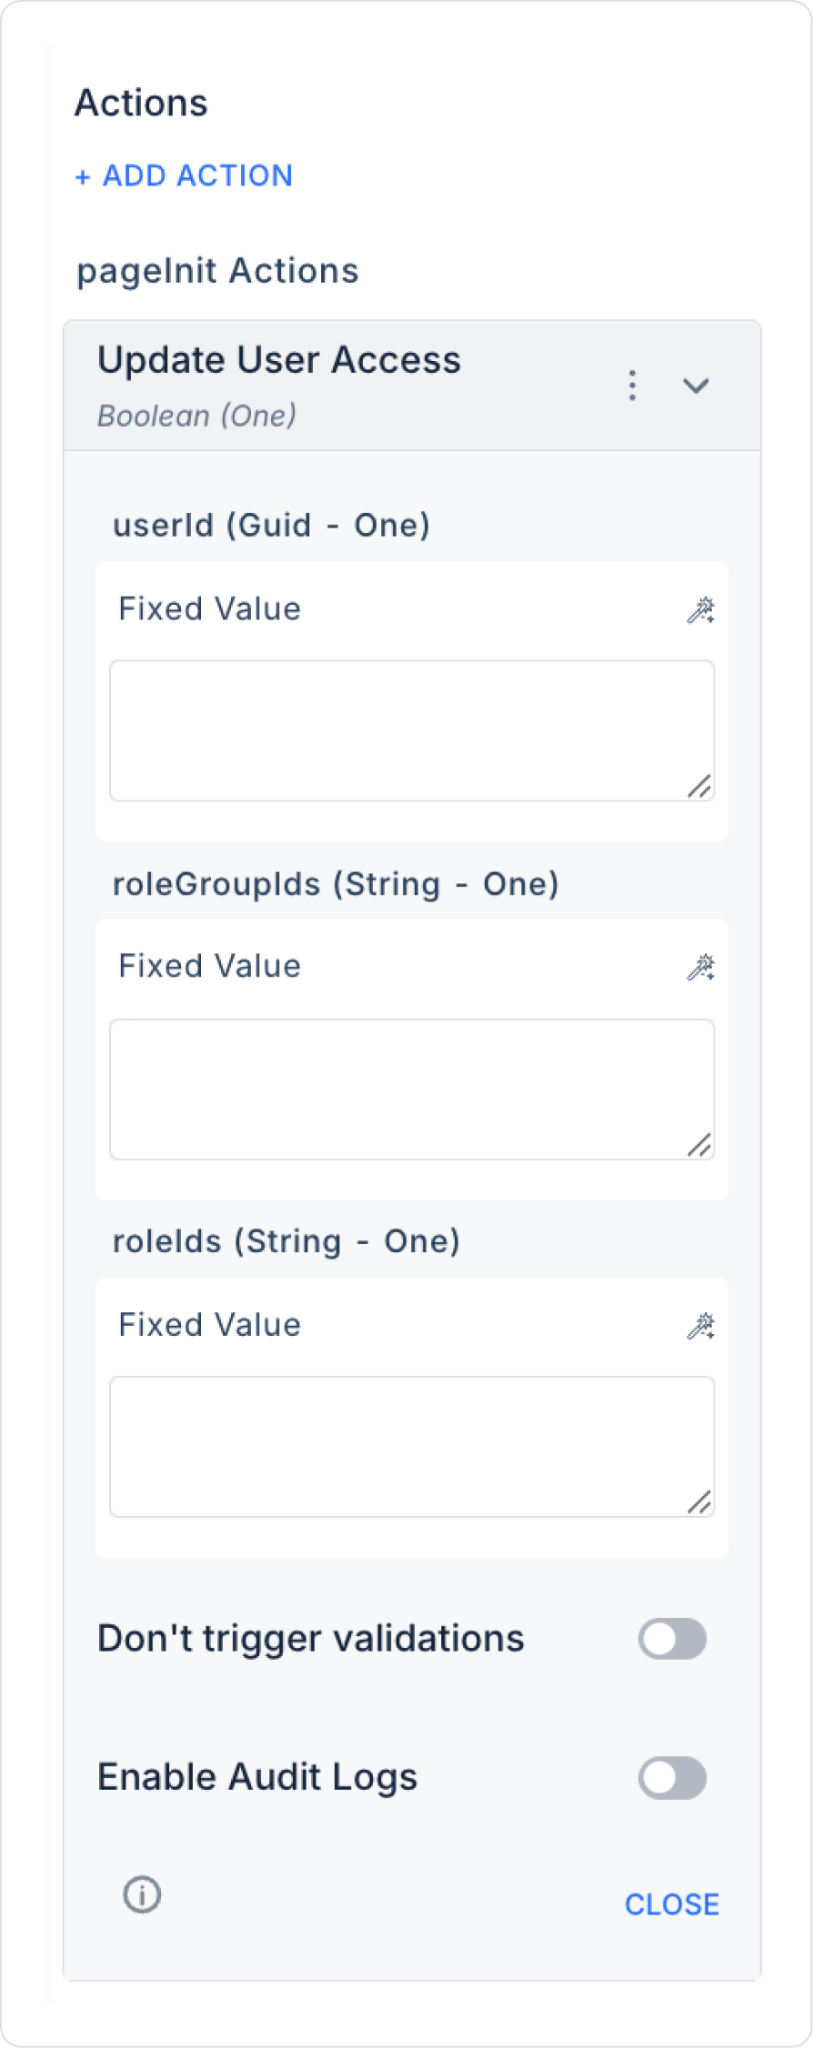This screenshot has width=813, height=2048.
Task: Focus the userId fixed value text area
Action: pyautogui.click(x=412, y=730)
